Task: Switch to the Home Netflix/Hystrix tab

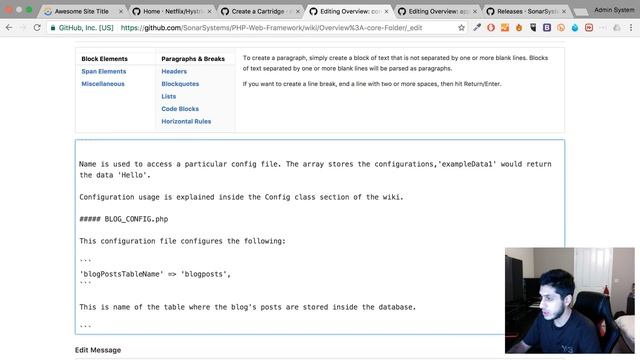Action: (x=171, y=11)
